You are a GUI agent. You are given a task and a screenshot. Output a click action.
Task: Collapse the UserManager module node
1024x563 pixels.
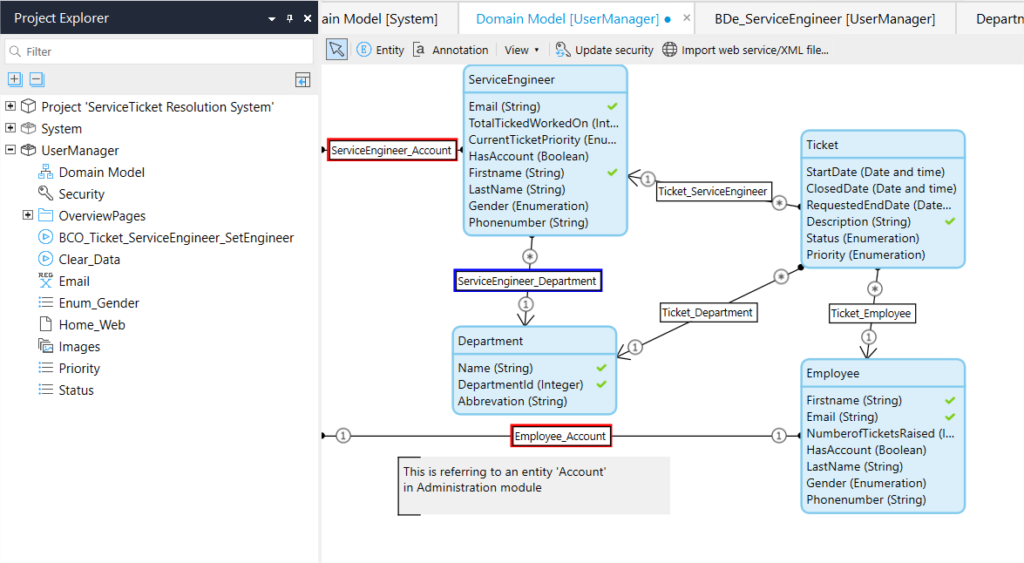(x=10, y=150)
